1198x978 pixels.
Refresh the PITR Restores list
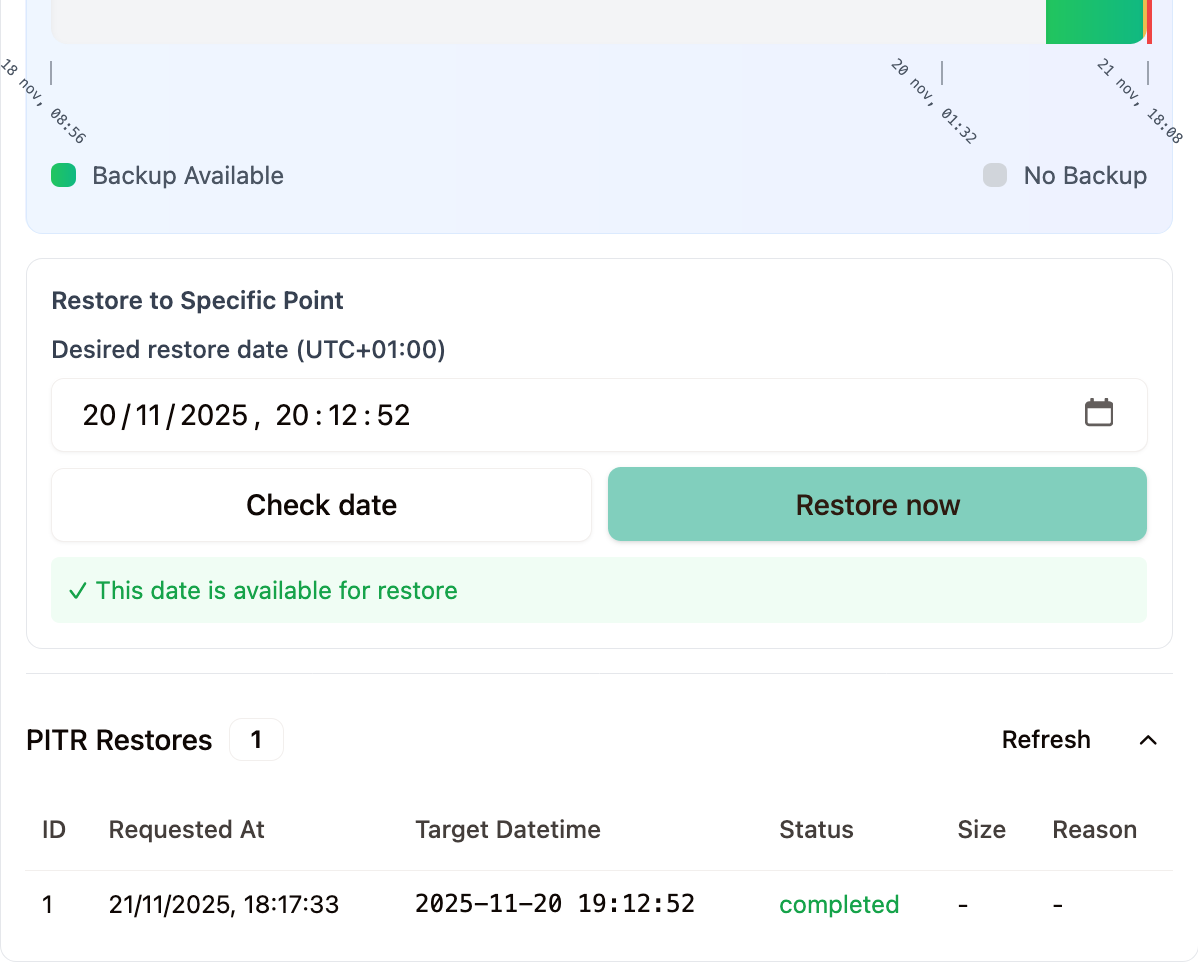pyautogui.click(x=1045, y=740)
